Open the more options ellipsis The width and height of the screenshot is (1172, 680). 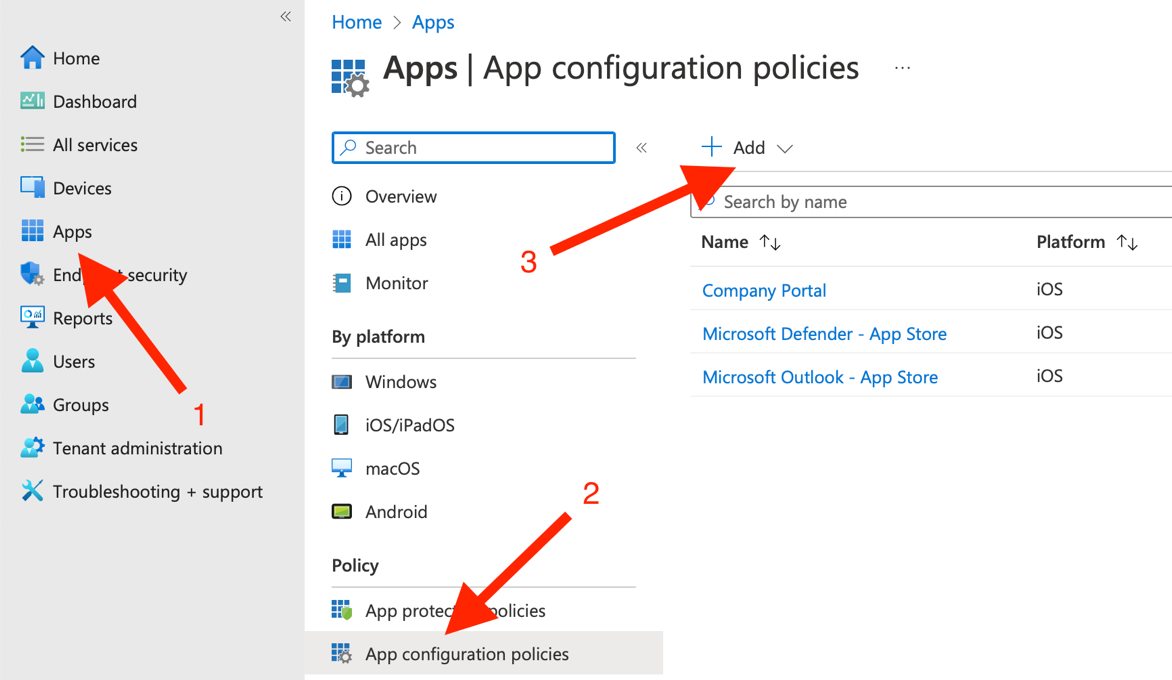[x=902, y=68]
